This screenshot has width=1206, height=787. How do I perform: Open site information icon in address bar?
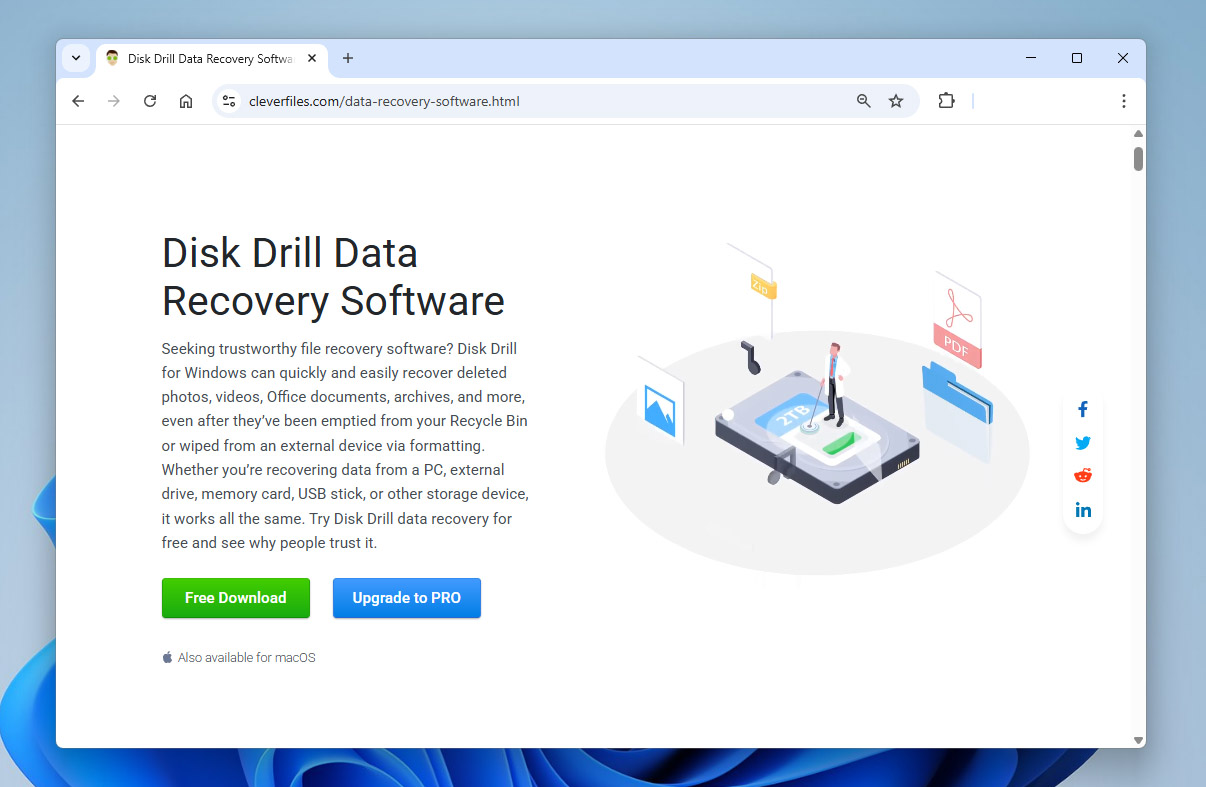[x=229, y=101]
